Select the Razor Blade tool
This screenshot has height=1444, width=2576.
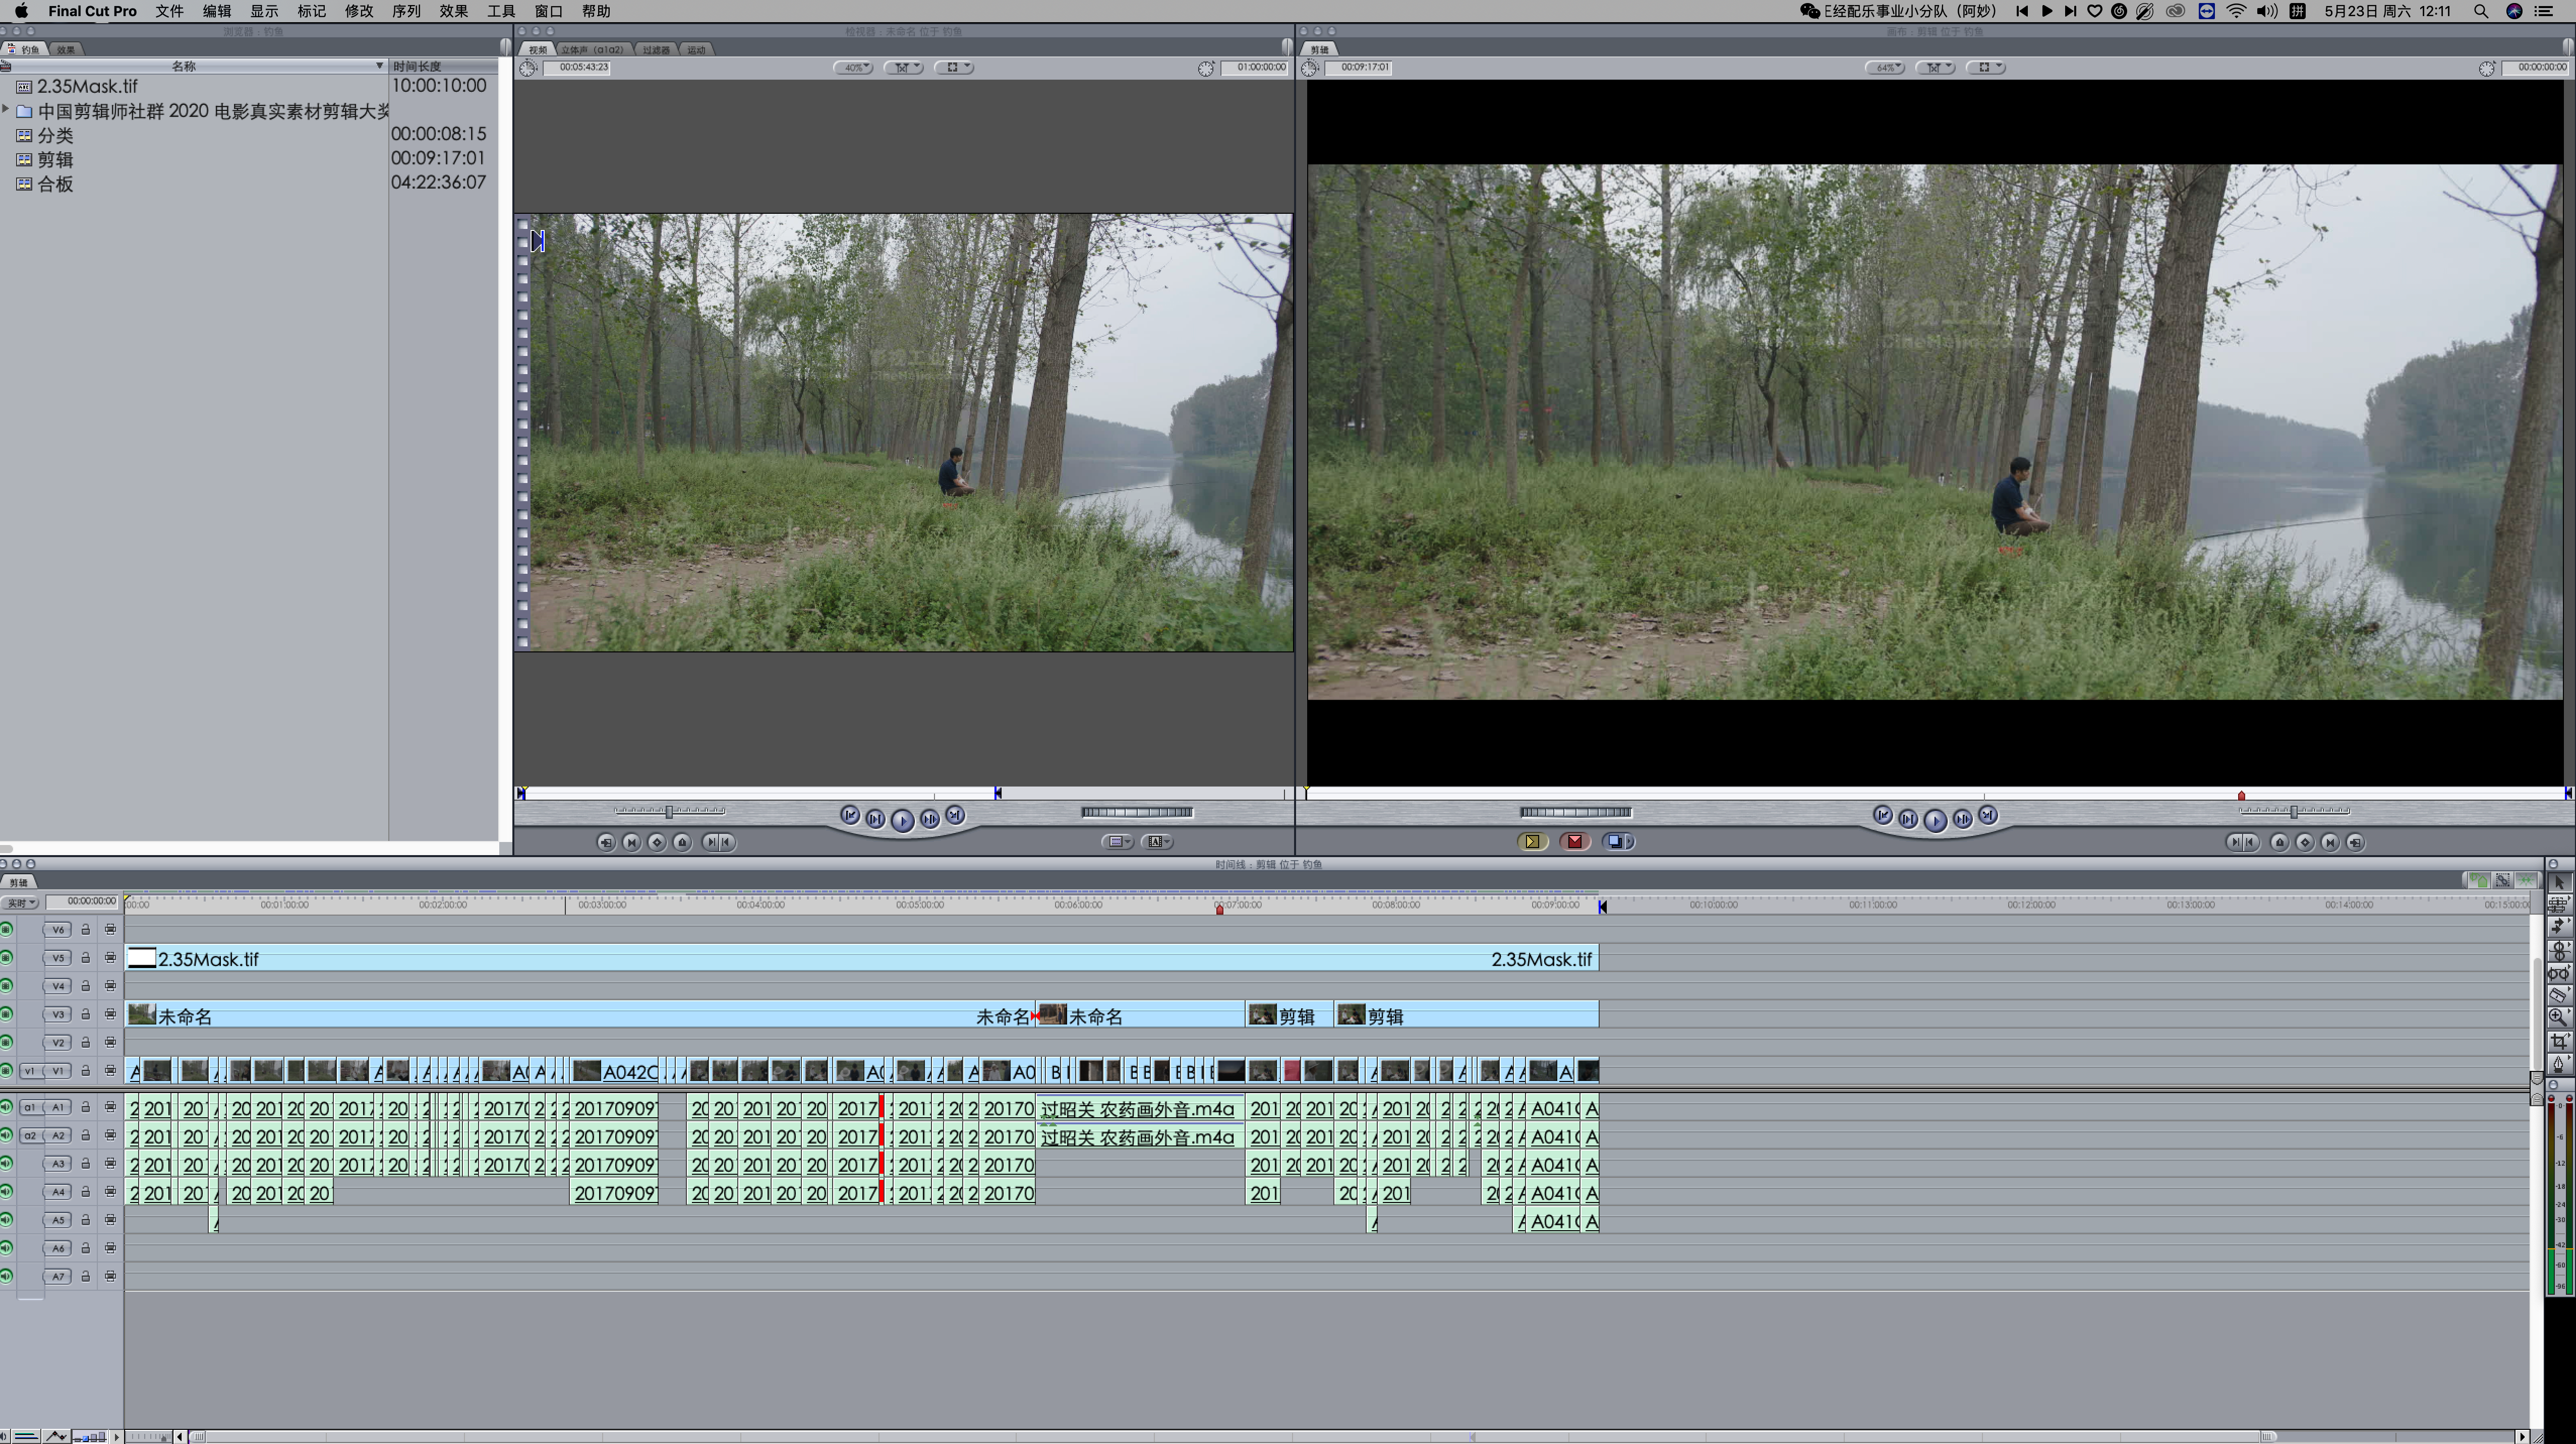pos(2558,995)
